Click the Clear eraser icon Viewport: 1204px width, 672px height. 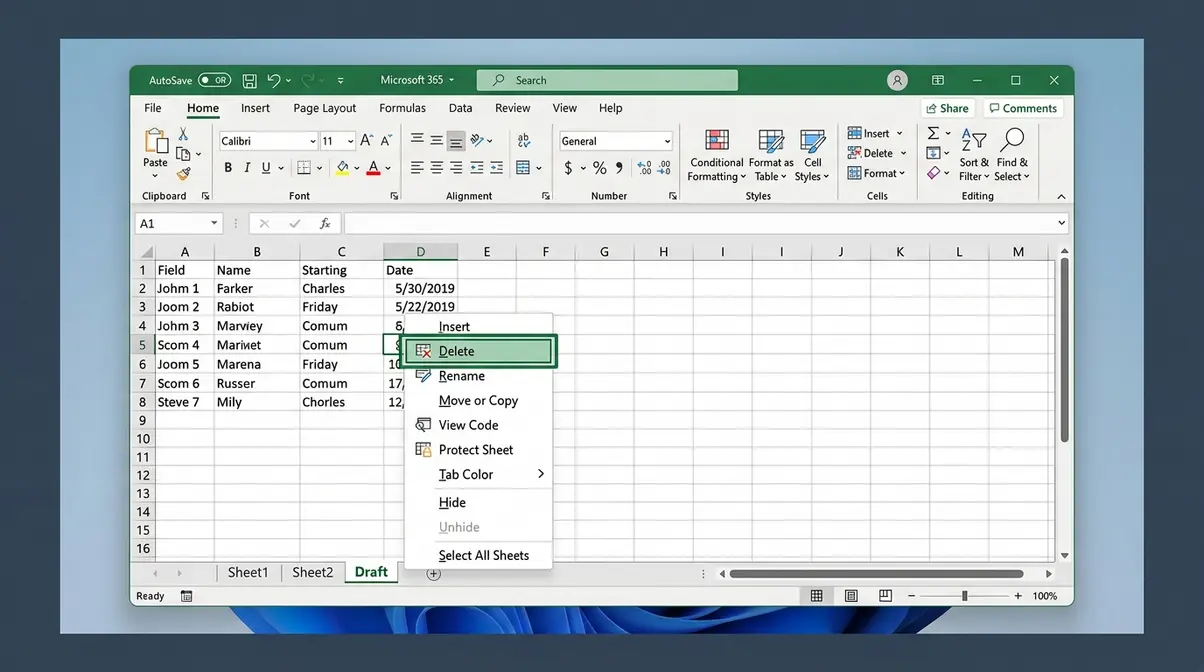[933, 173]
